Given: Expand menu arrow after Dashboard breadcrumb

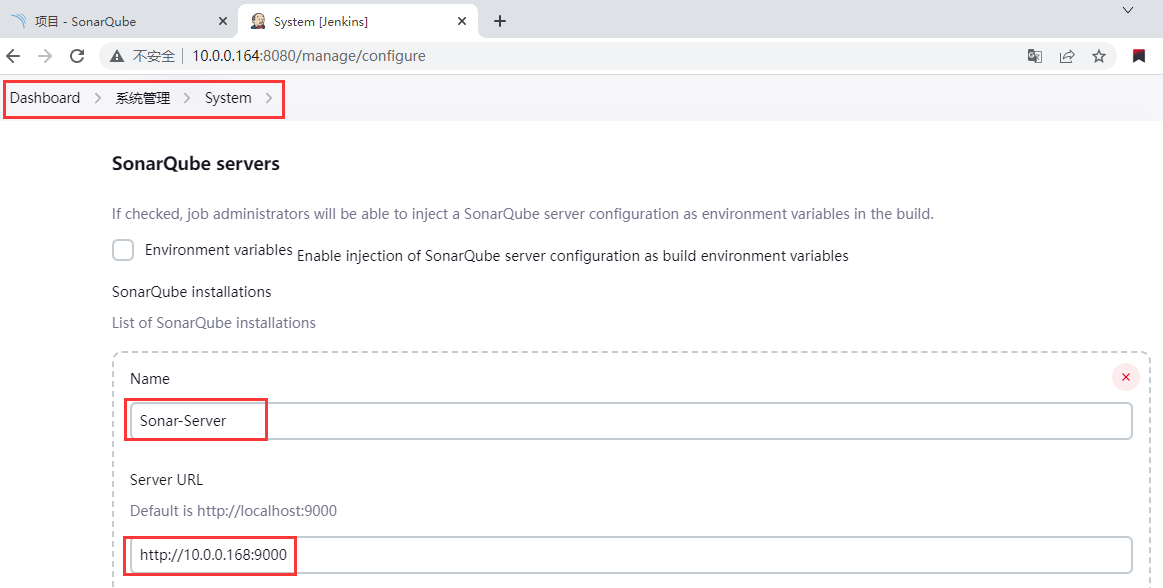Looking at the screenshot, I should [98, 98].
